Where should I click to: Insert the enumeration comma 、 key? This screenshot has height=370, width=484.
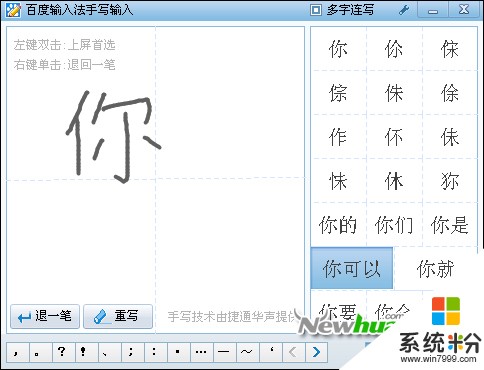(109, 352)
